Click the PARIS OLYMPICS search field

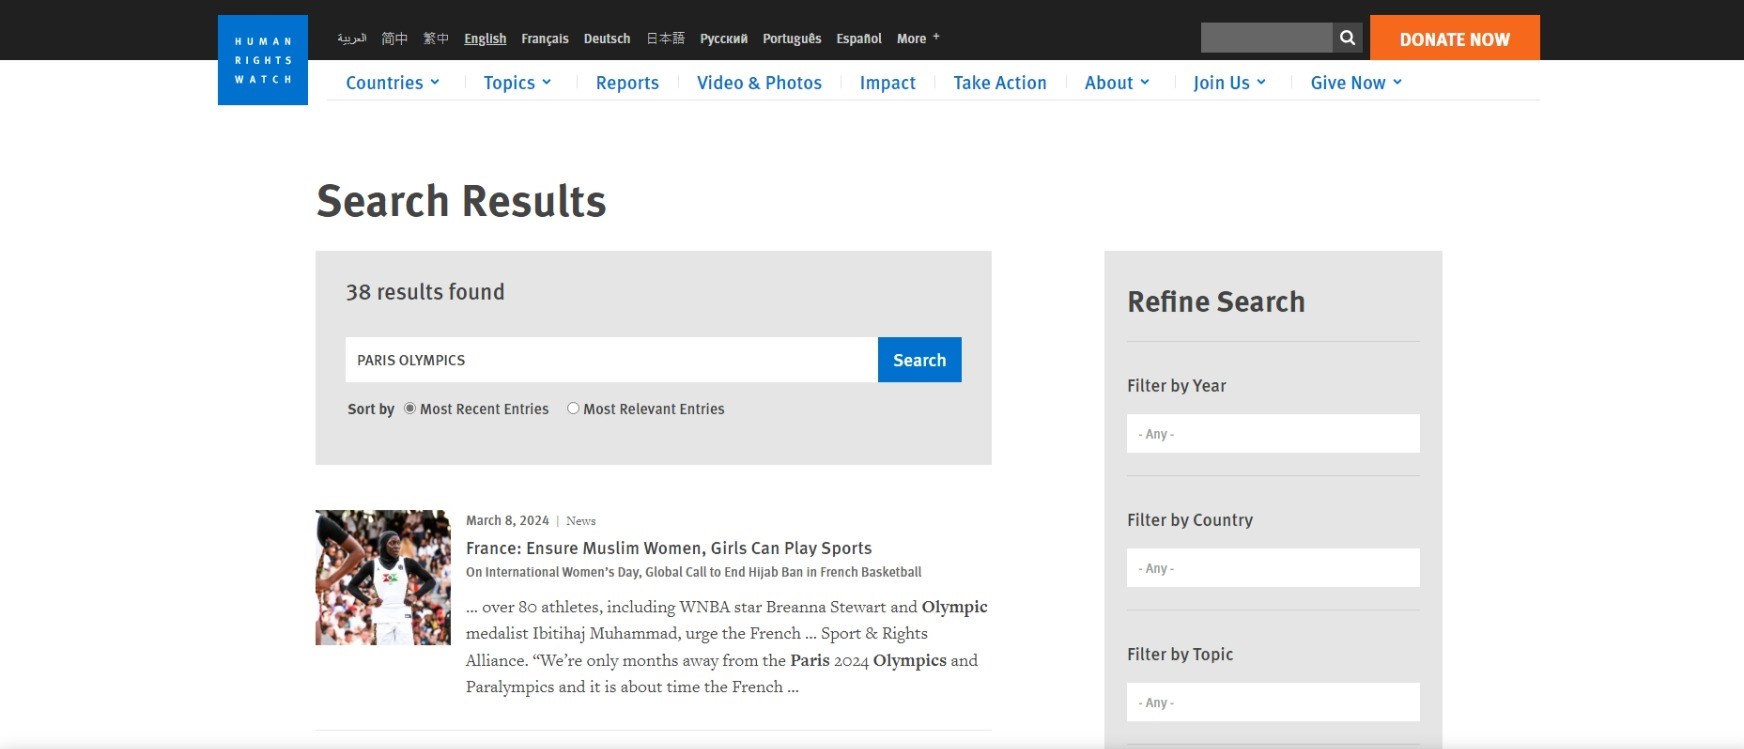click(x=610, y=360)
